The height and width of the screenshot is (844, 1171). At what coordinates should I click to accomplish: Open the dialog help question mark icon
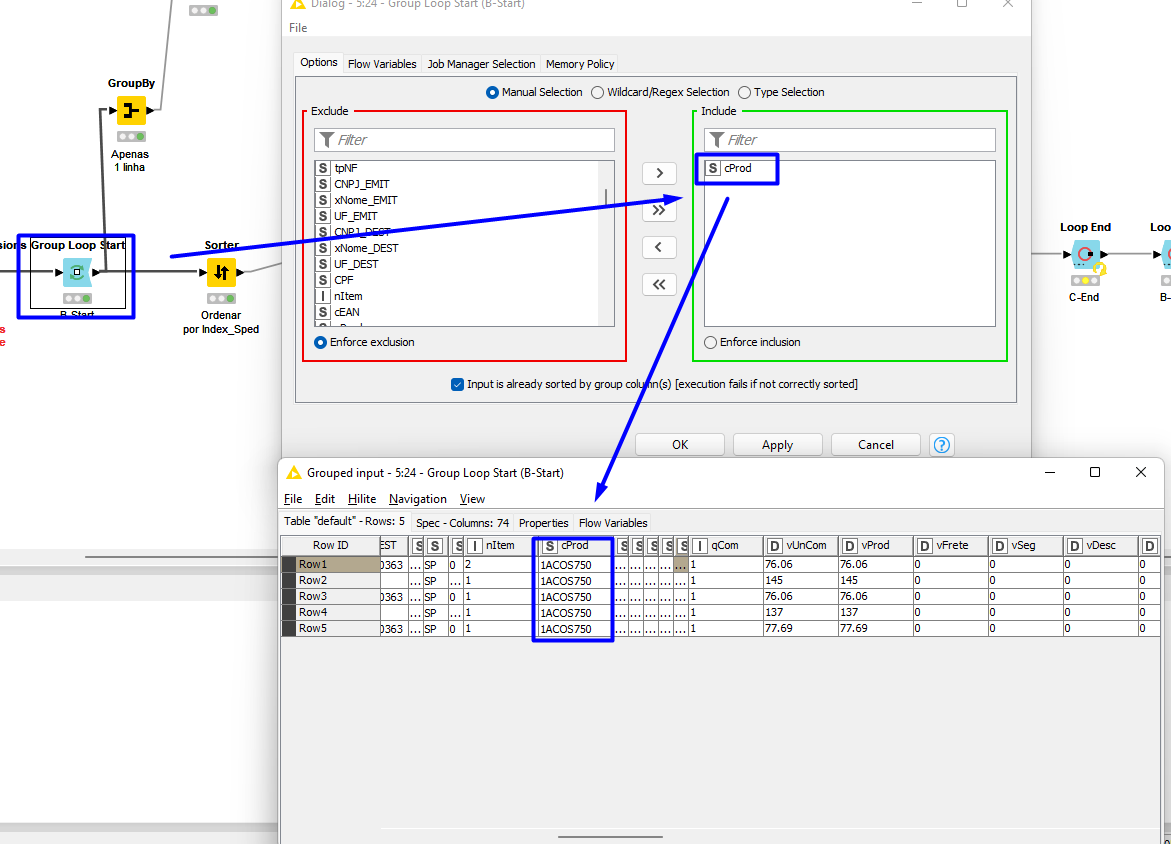coord(940,445)
